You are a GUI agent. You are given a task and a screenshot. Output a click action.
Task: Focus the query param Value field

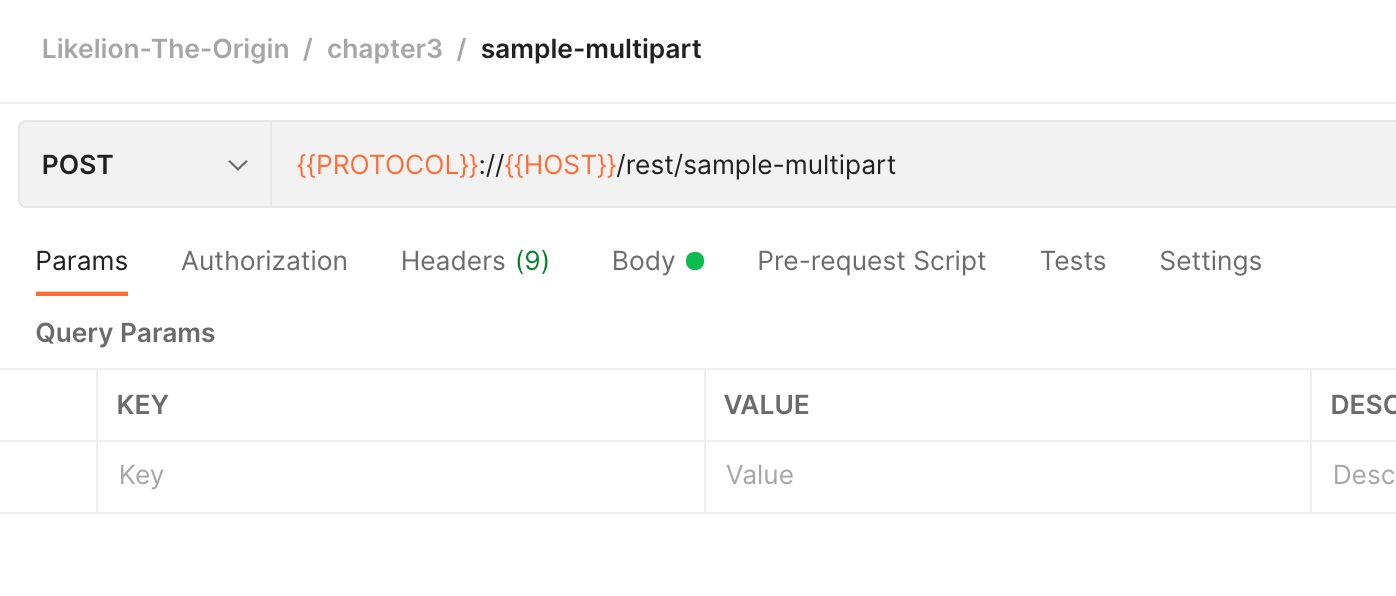[x=1007, y=475]
